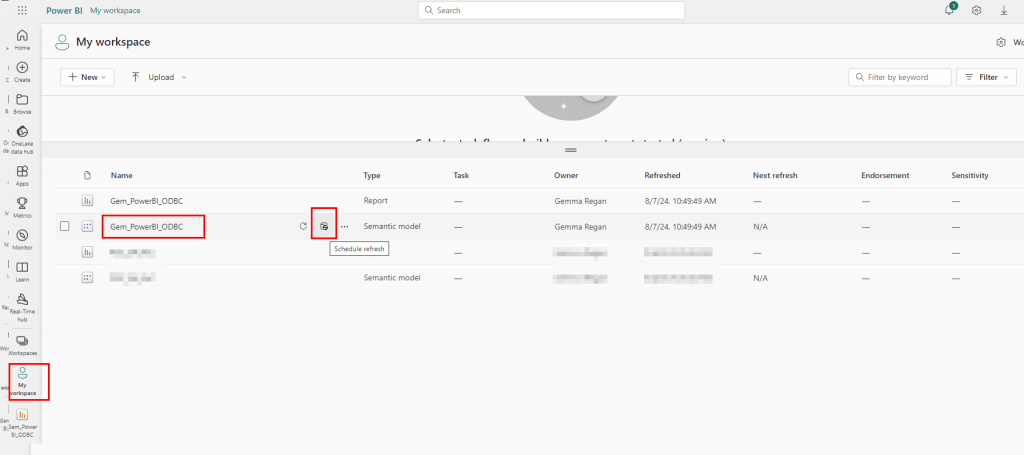Sort by the Next refresh column header
The height and width of the screenshot is (455, 1024).
coord(775,176)
